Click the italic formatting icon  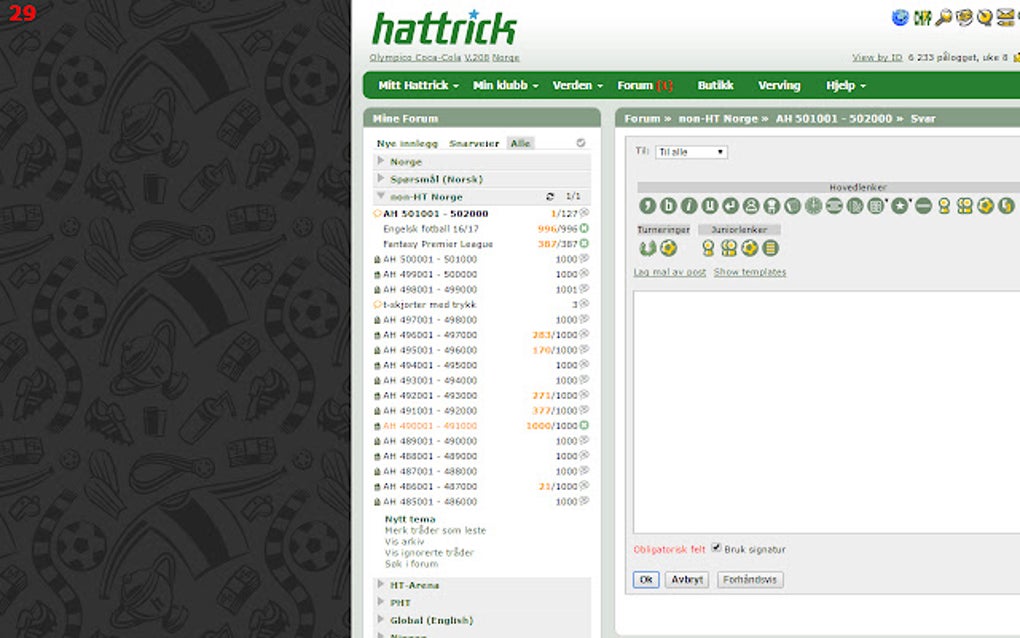(690, 206)
